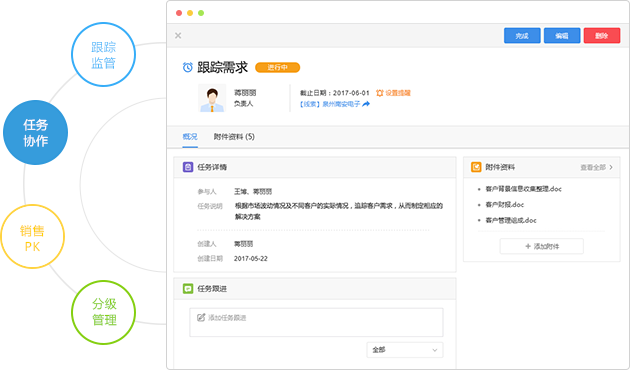The width and height of the screenshot is (630, 370).
Task: Click the 跟踪需求 task title
Action: pyautogui.click(x=222, y=67)
